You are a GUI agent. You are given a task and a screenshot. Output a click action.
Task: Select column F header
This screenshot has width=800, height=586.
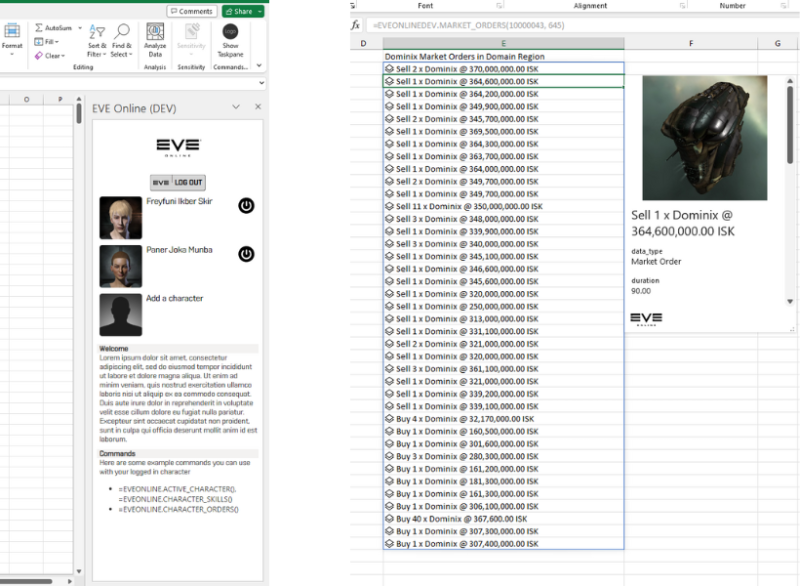pyautogui.click(x=691, y=44)
